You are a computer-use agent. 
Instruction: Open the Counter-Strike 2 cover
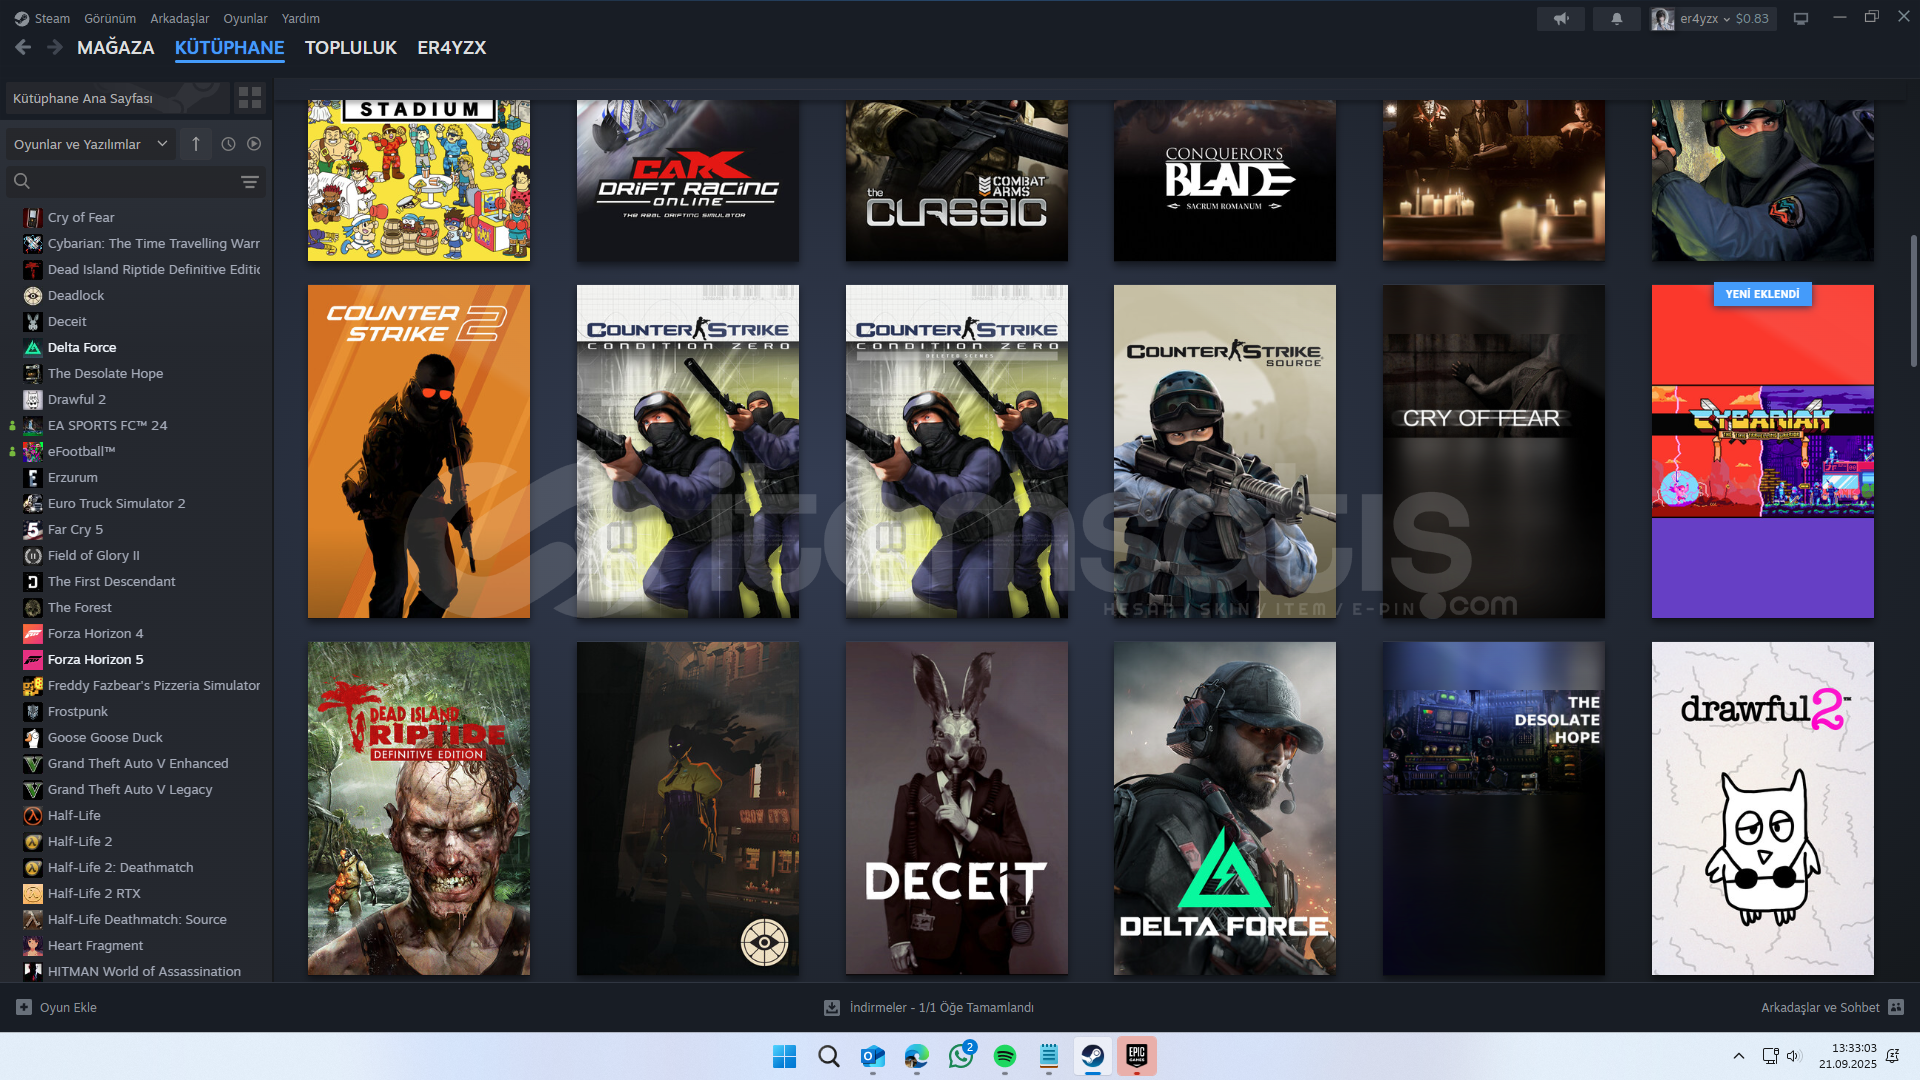click(x=419, y=451)
